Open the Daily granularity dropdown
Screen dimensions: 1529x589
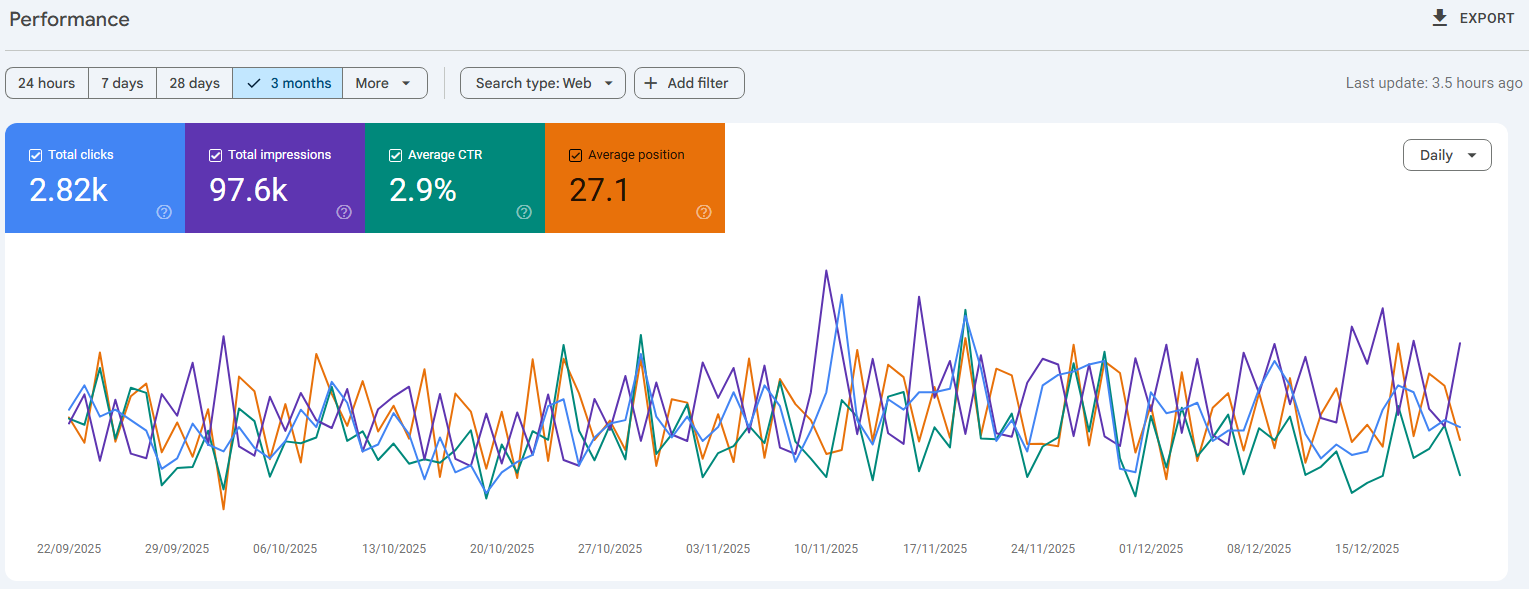[x=1447, y=155]
